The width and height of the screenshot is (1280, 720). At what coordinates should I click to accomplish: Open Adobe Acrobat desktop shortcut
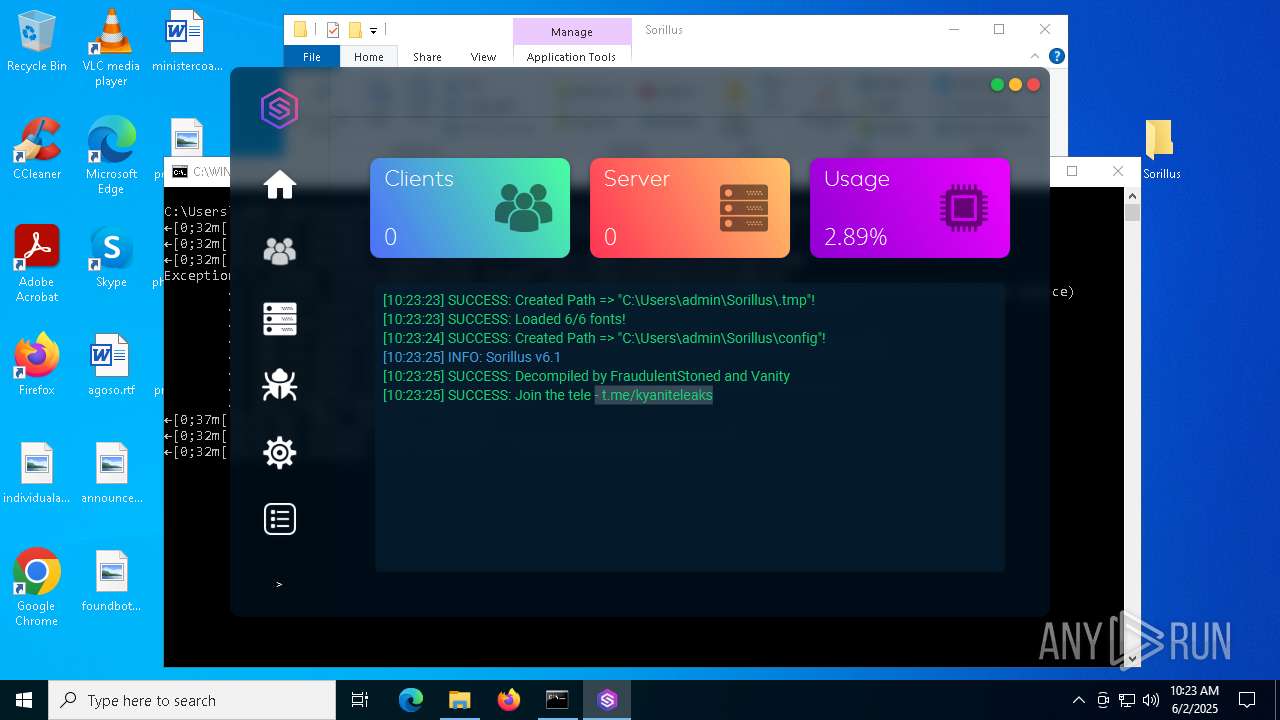[37, 264]
